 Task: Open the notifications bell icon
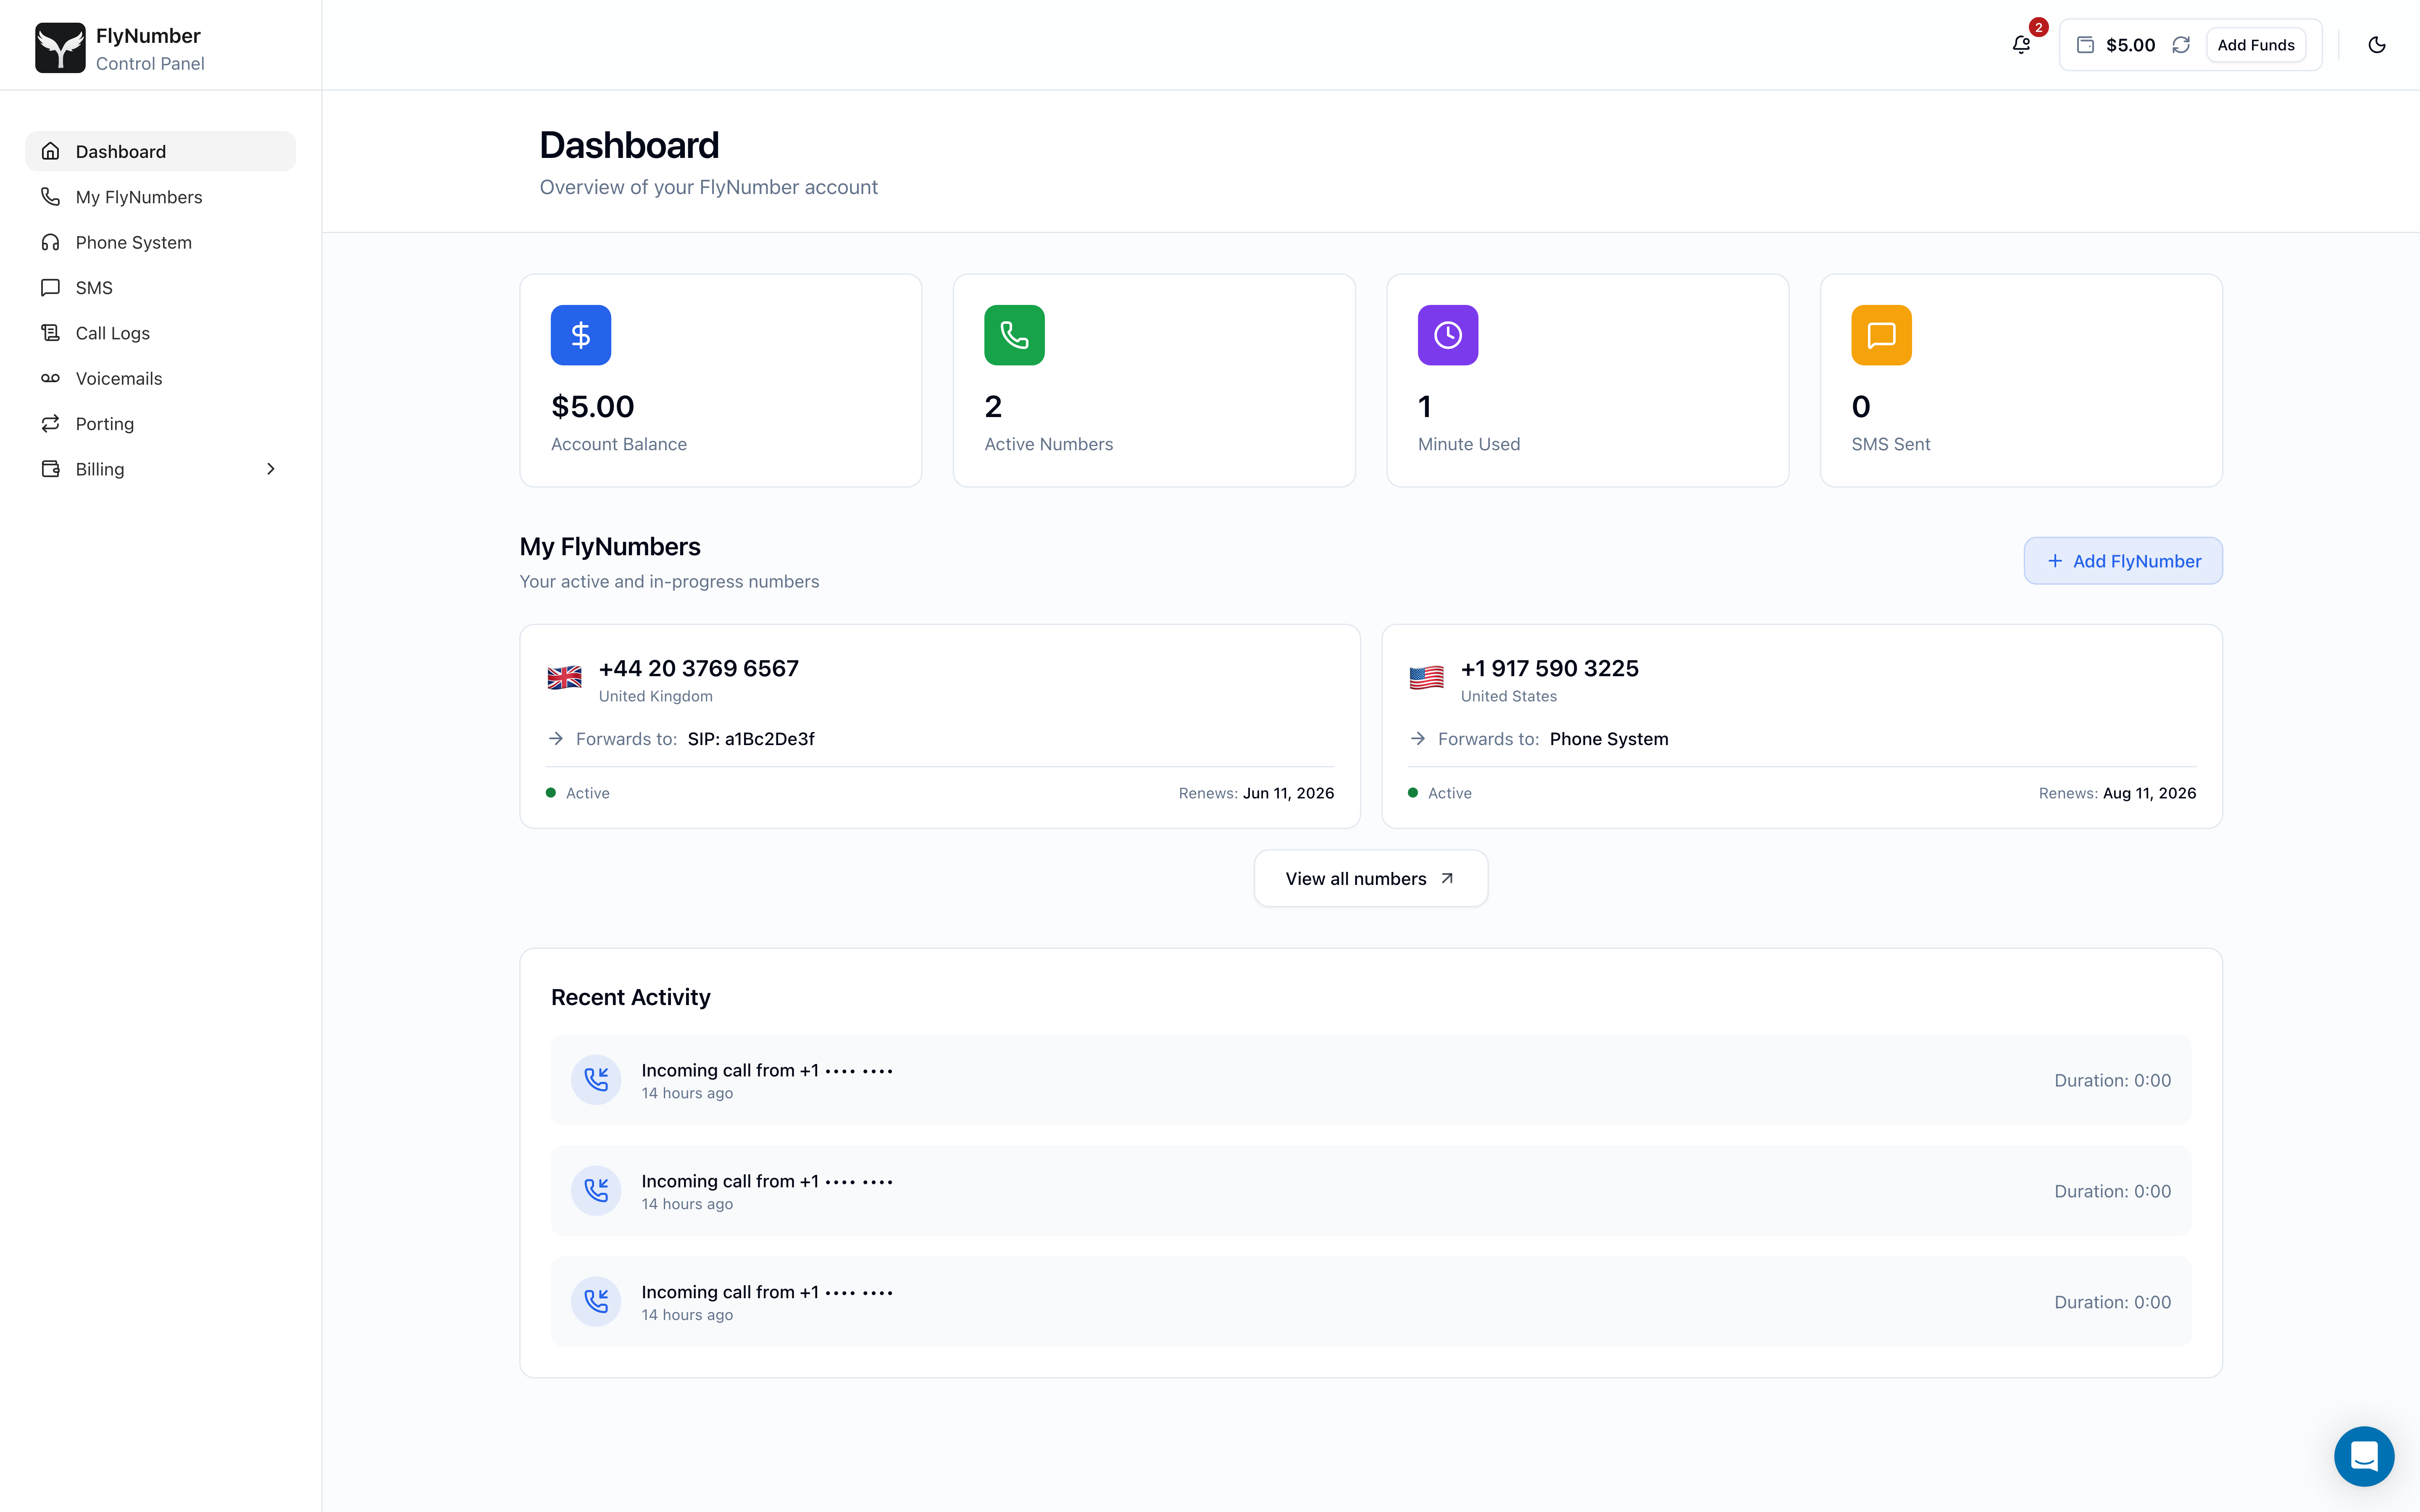tap(2021, 45)
